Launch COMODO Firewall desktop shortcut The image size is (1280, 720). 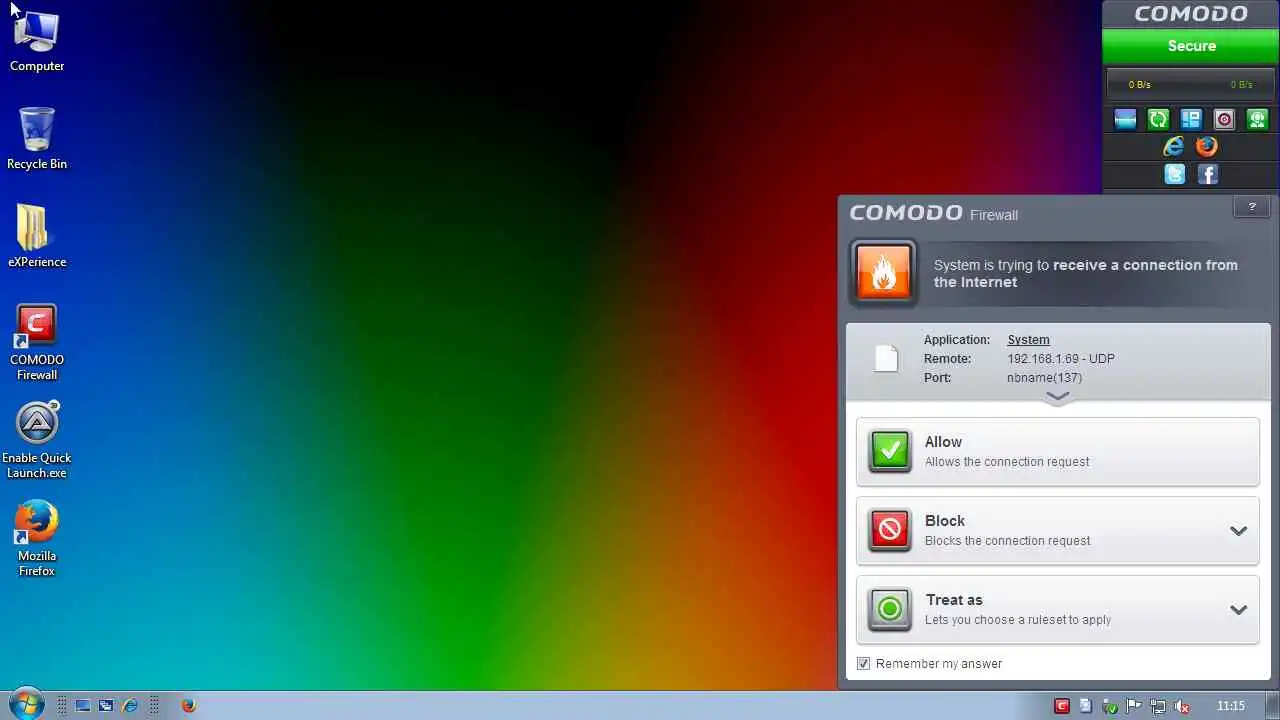tap(37, 342)
